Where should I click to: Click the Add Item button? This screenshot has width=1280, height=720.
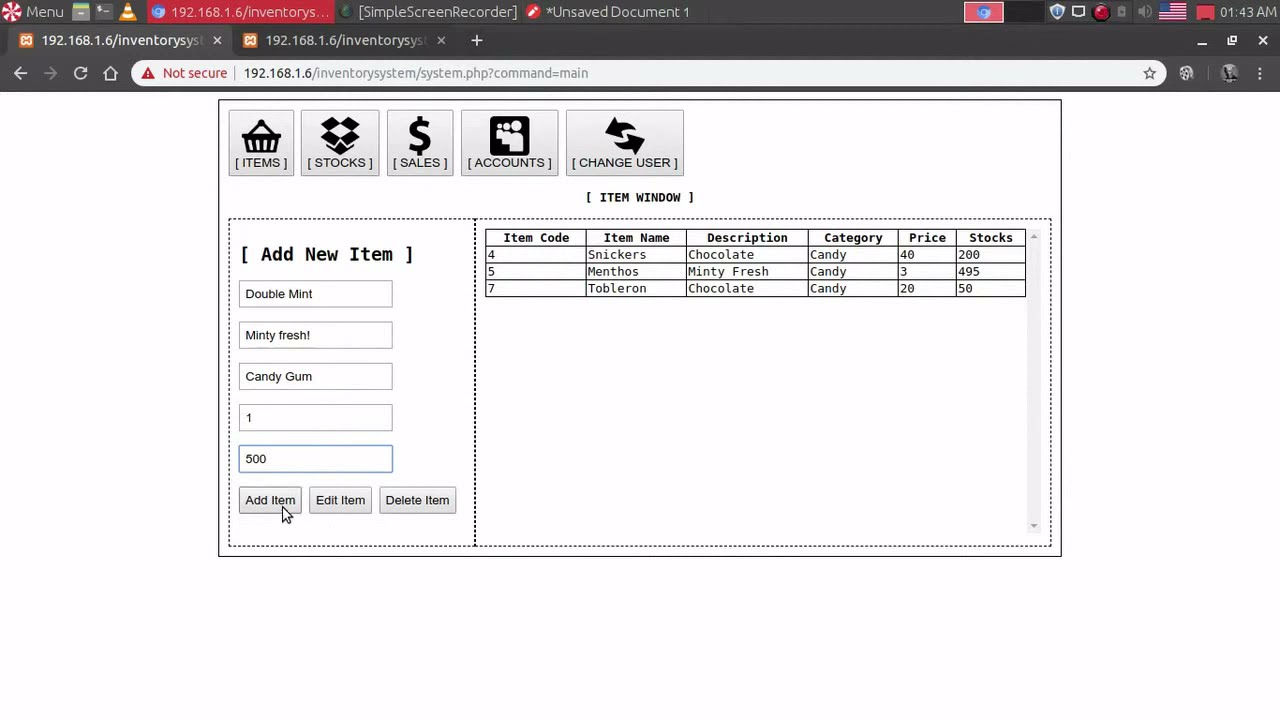coord(270,500)
